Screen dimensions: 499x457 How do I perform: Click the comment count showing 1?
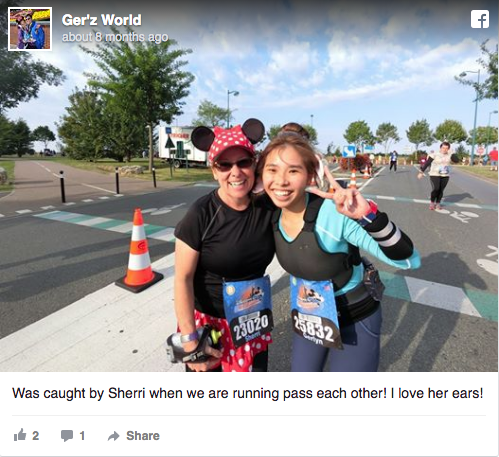click(x=82, y=436)
